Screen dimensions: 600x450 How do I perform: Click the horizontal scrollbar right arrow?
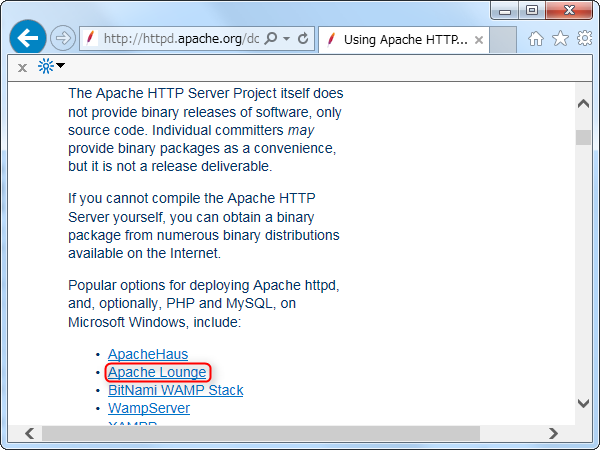[x=553, y=434]
